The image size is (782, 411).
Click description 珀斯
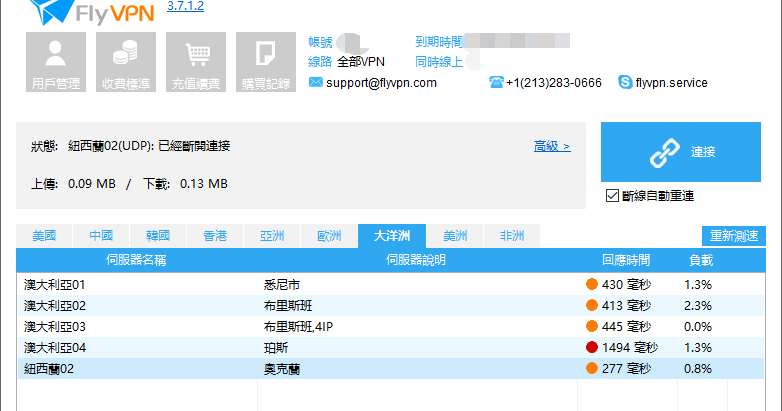pos(276,348)
